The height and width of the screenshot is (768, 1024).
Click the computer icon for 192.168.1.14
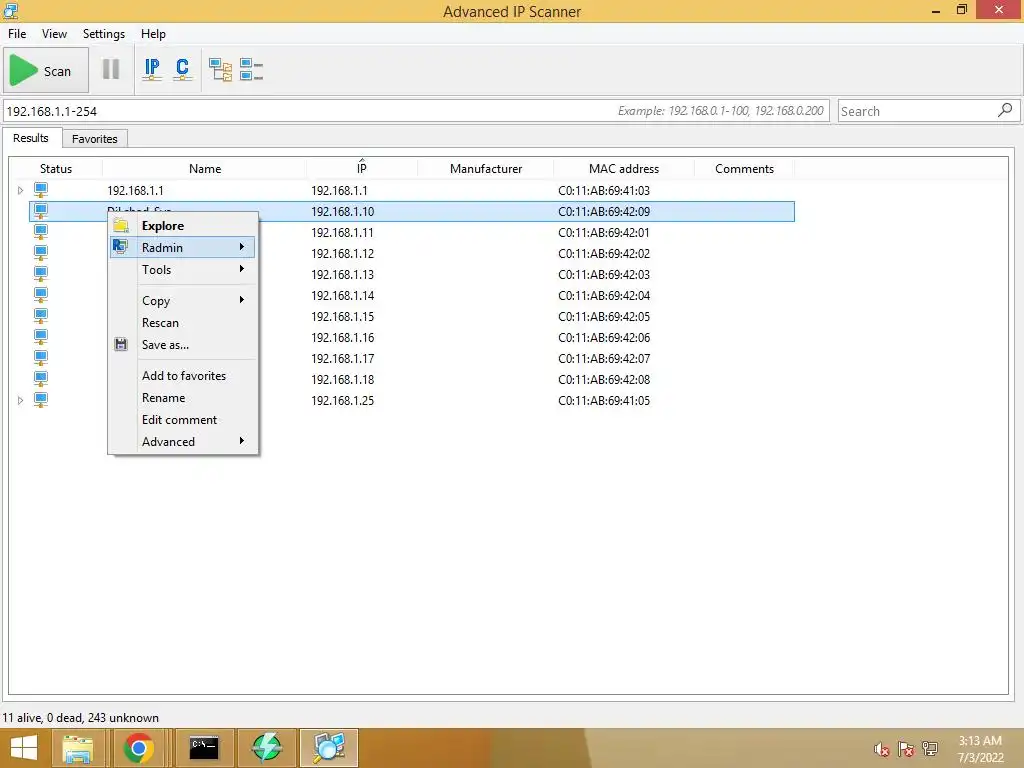pos(40,295)
